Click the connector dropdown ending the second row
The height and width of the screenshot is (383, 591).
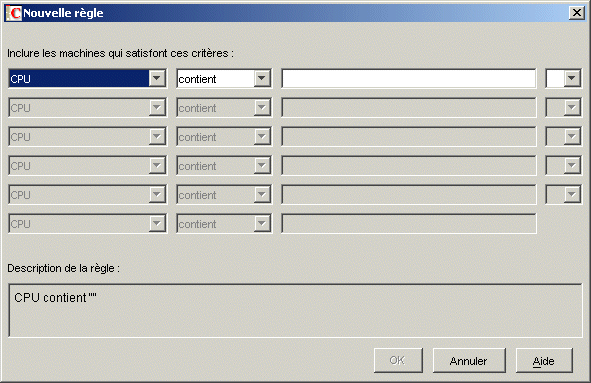563,107
